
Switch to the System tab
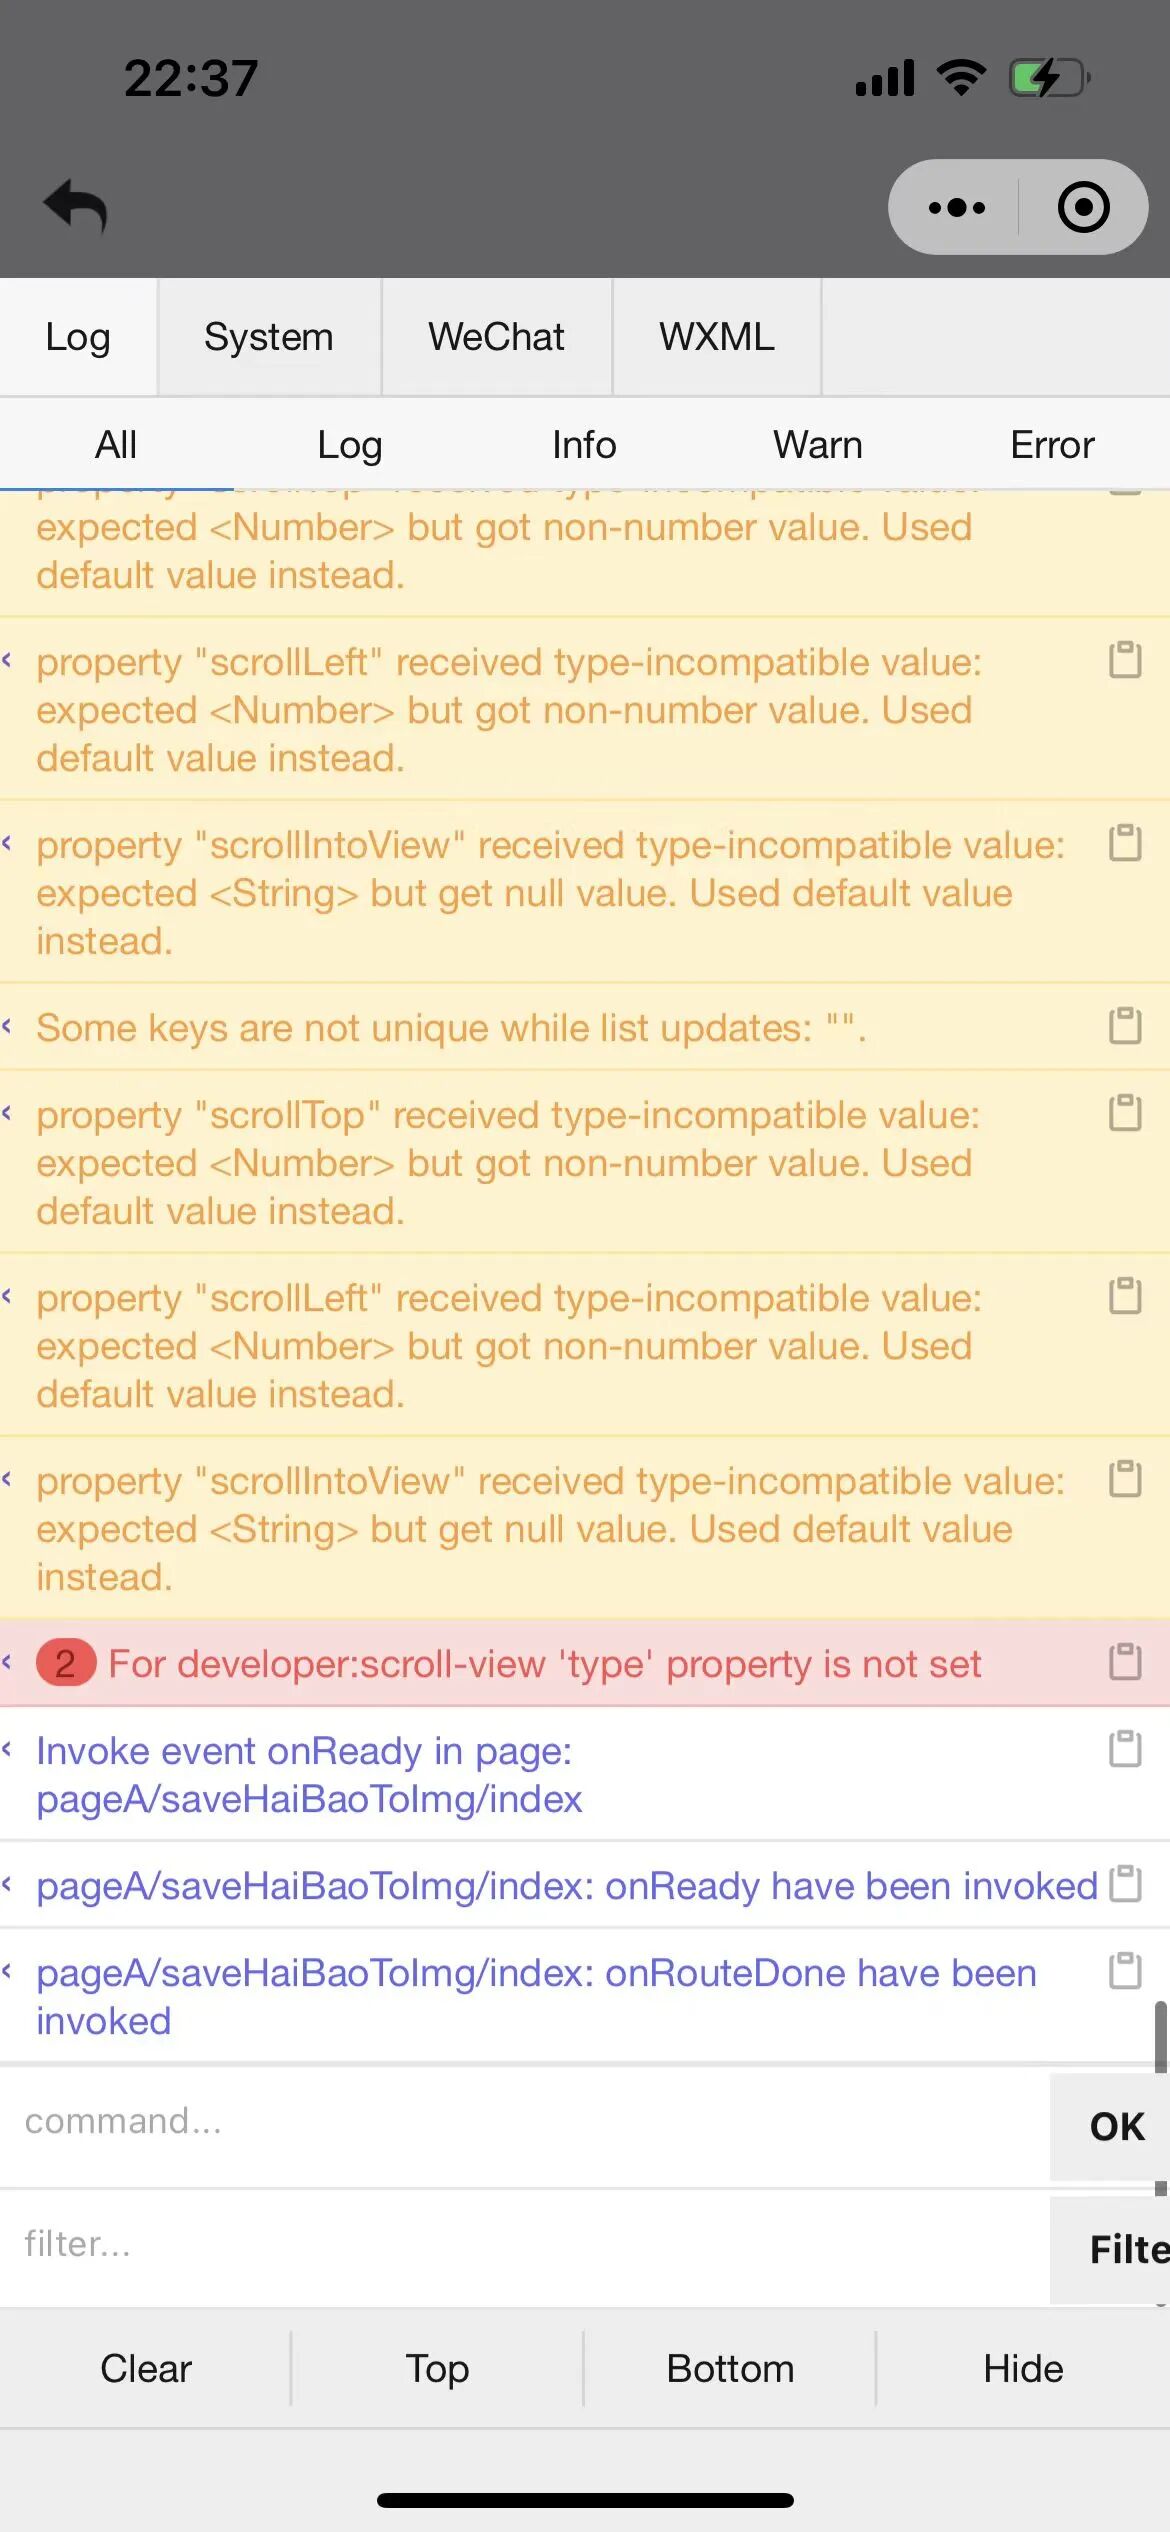click(268, 337)
